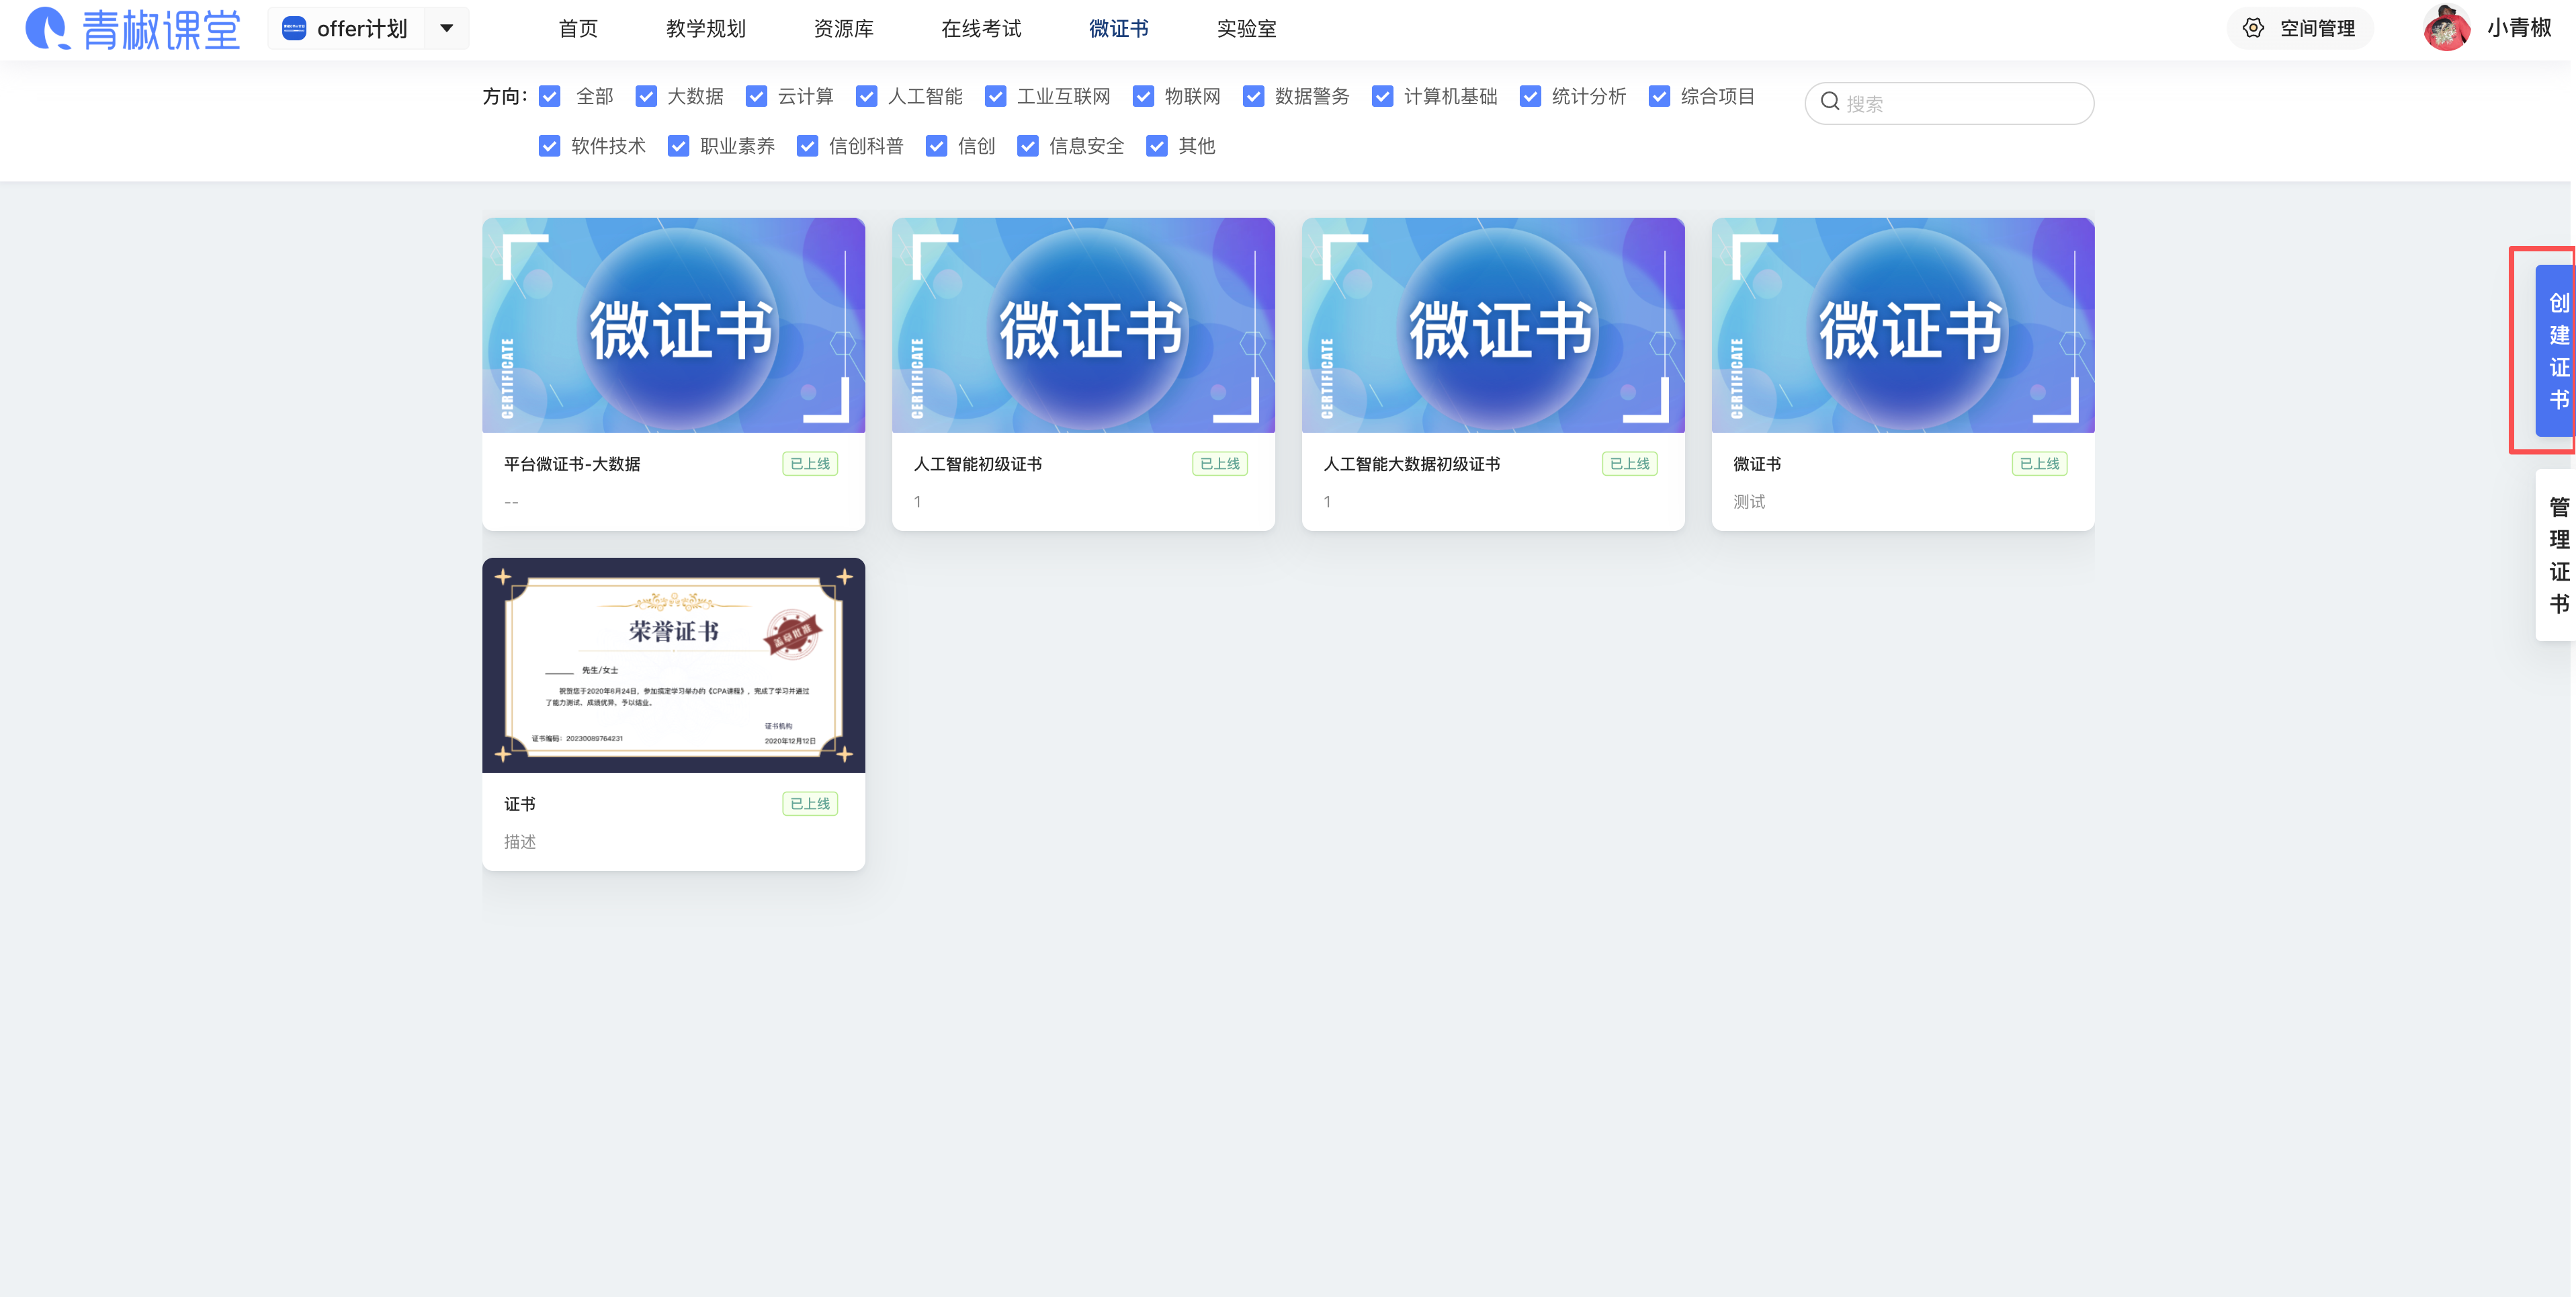Open the offer计划 space selector
The height and width of the screenshot is (1297, 2576).
click(362, 29)
